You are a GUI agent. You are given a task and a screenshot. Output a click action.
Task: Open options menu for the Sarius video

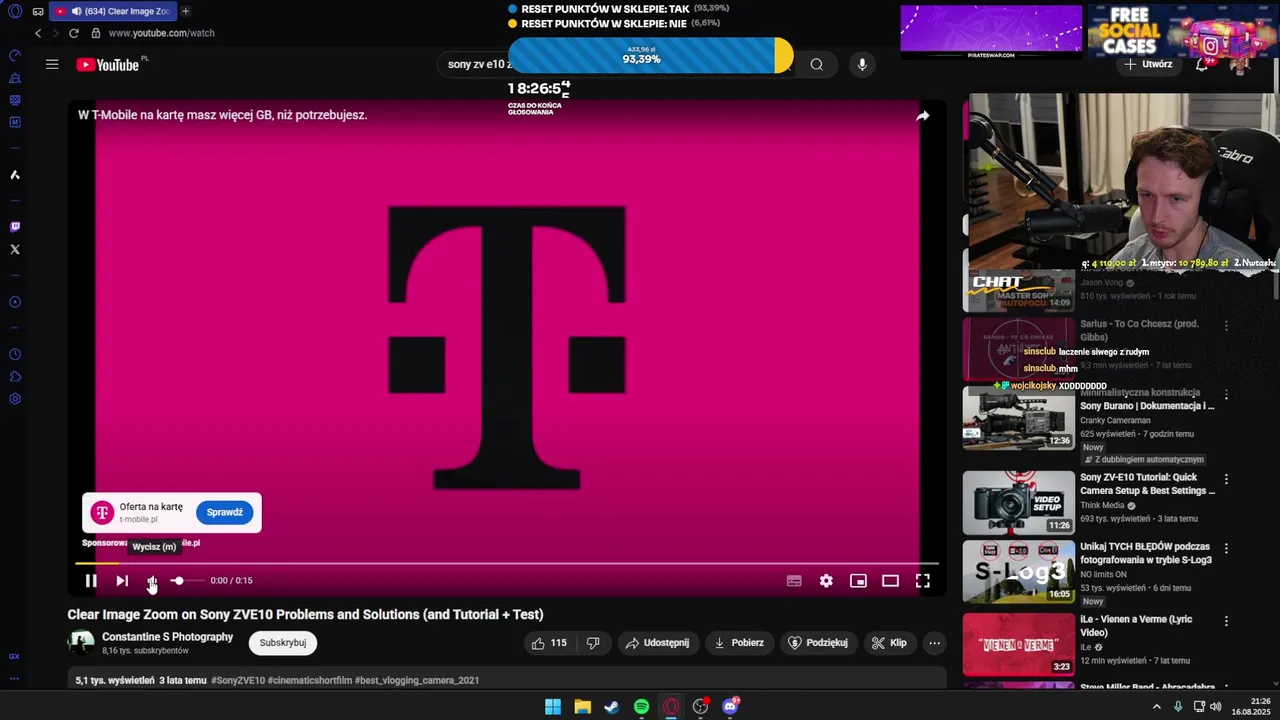coord(1226,326)
